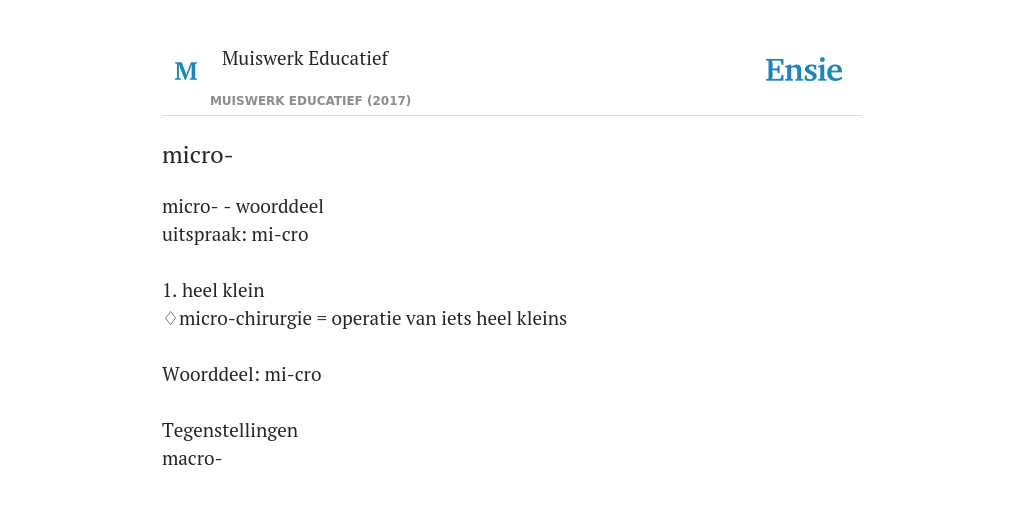Open the Muiswerk Educatief author name

click(305, 58)
